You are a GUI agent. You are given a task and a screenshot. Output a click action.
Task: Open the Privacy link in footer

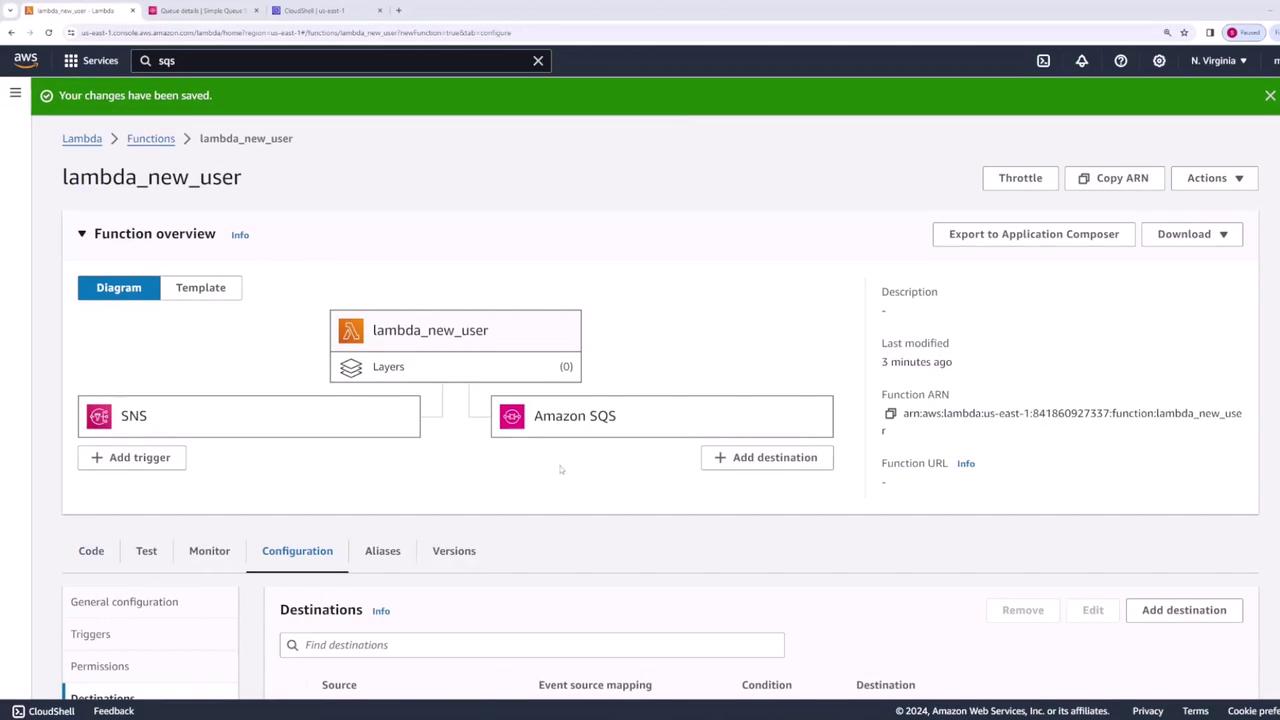coord(1148,711)
